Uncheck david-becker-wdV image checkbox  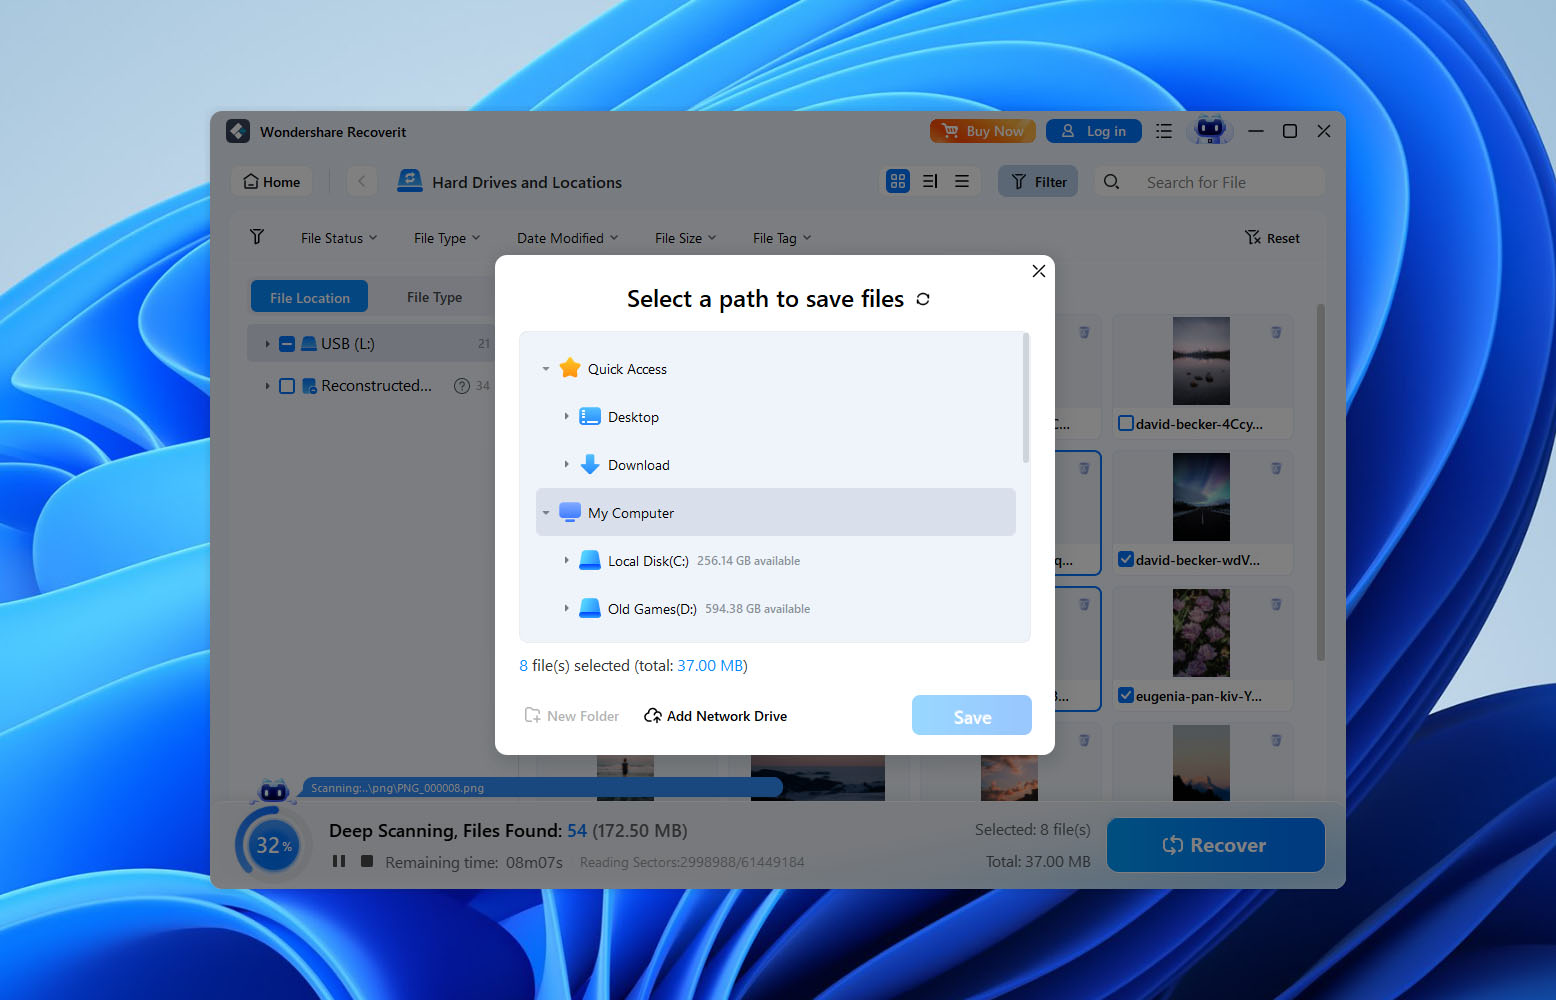[1126, 559]
